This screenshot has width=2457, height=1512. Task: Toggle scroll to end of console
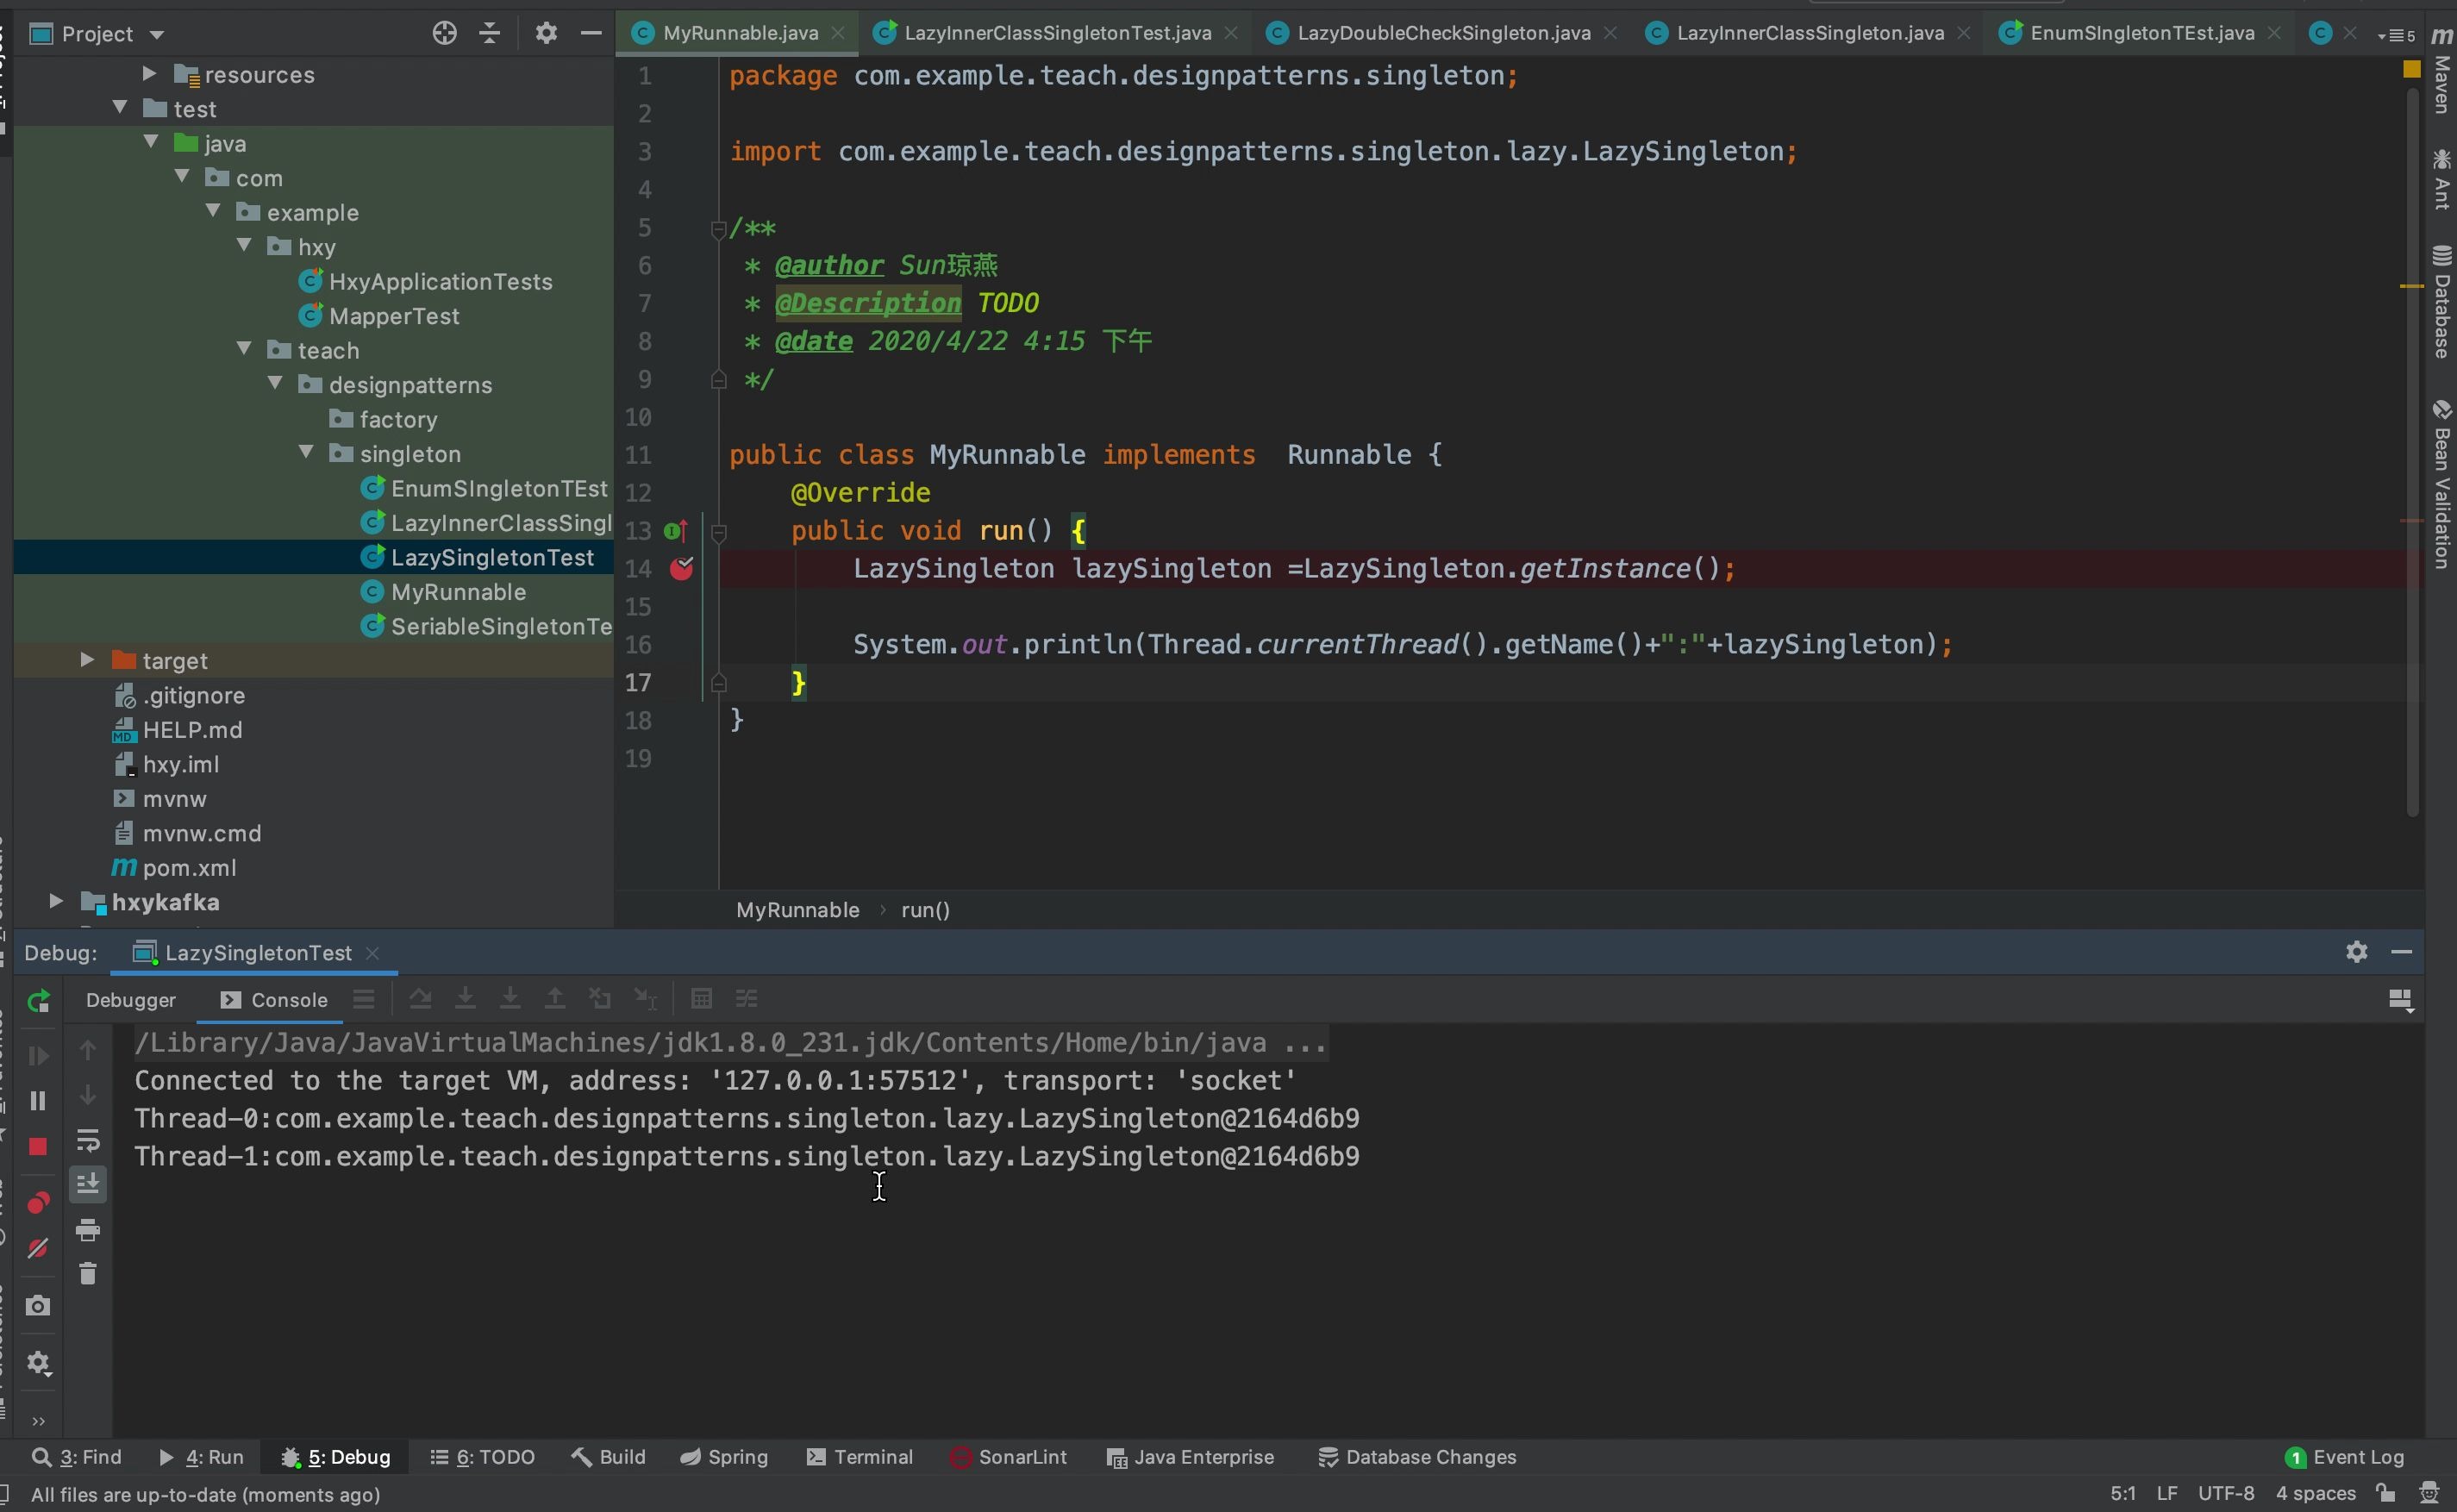88,1184
